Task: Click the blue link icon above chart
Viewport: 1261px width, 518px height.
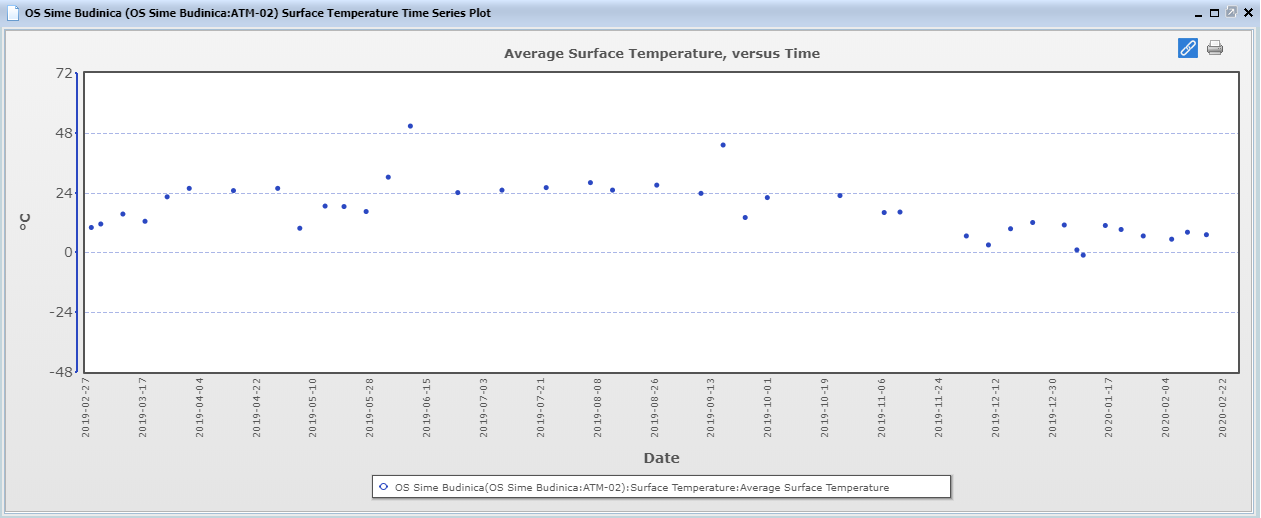Action: [1187, 47]
